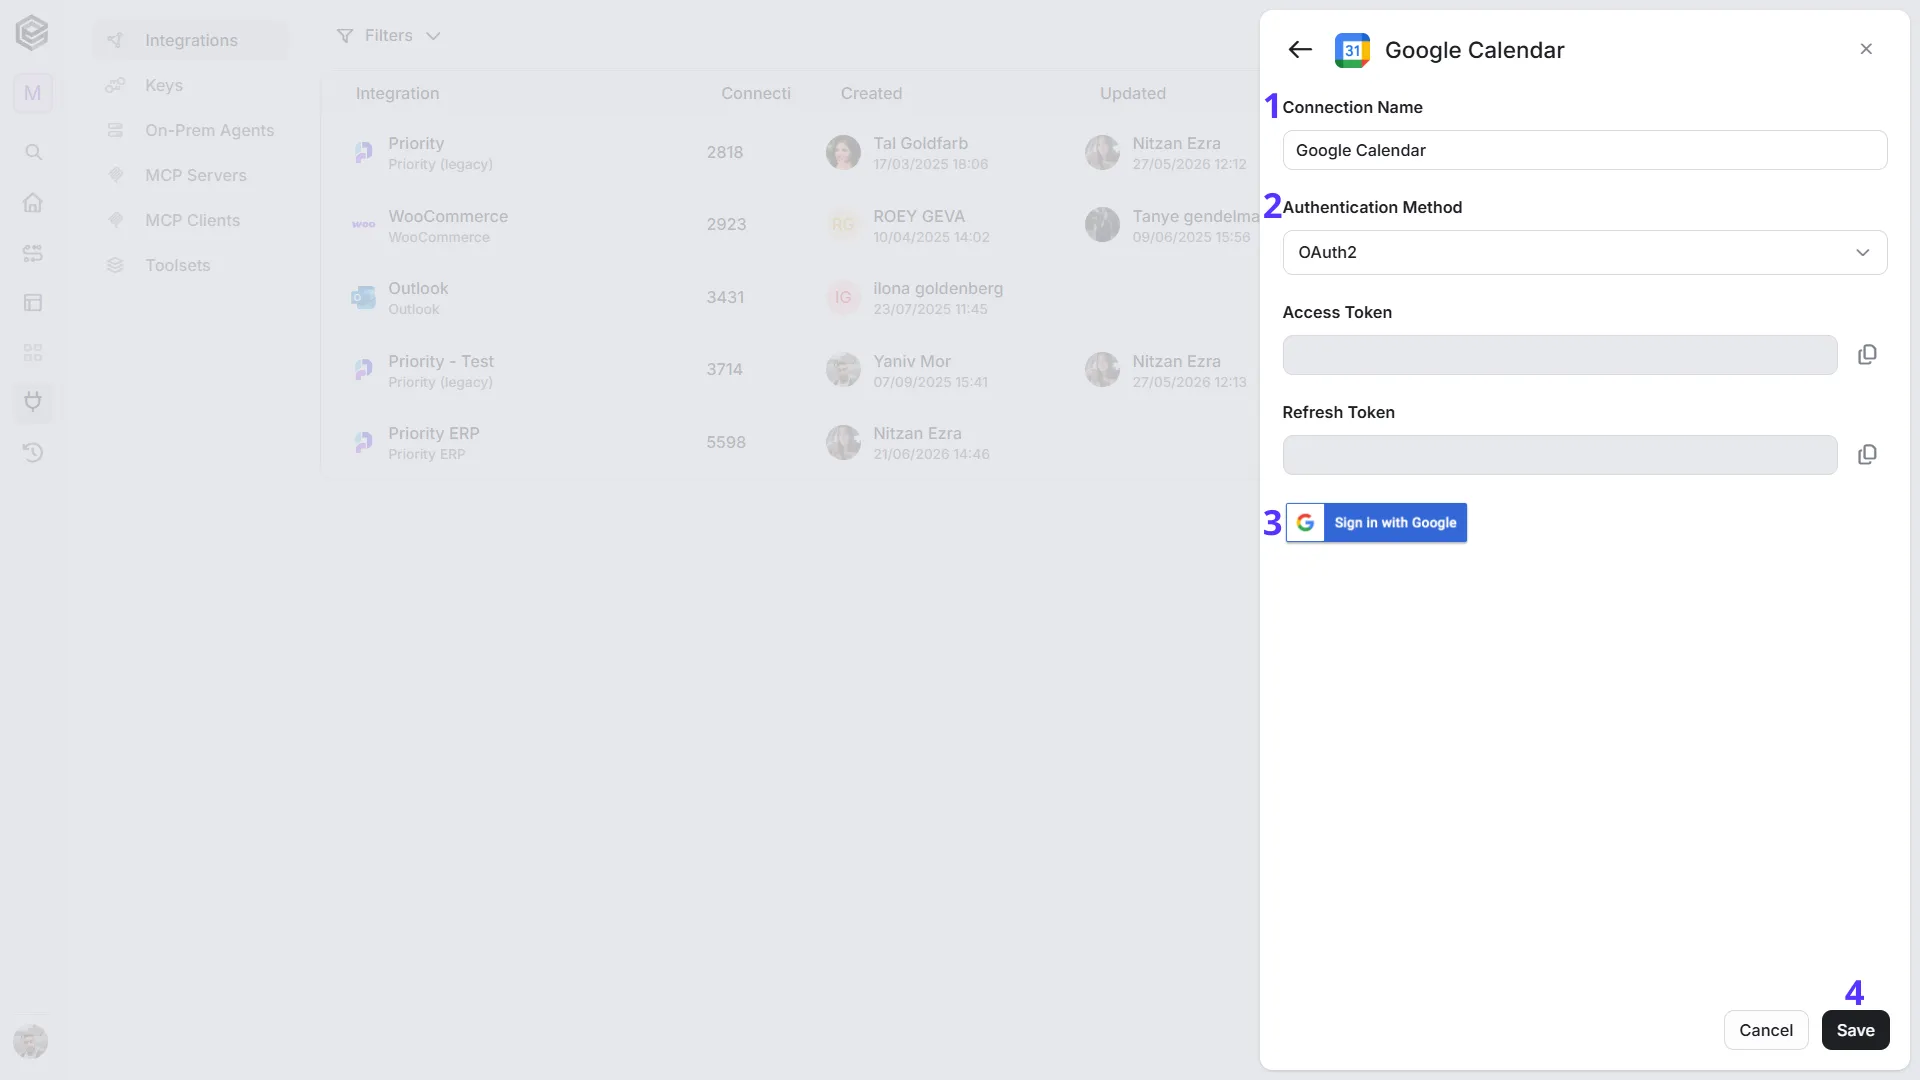
Task: Click Sign in with Google button
Action: click(x=1376, y=523)
